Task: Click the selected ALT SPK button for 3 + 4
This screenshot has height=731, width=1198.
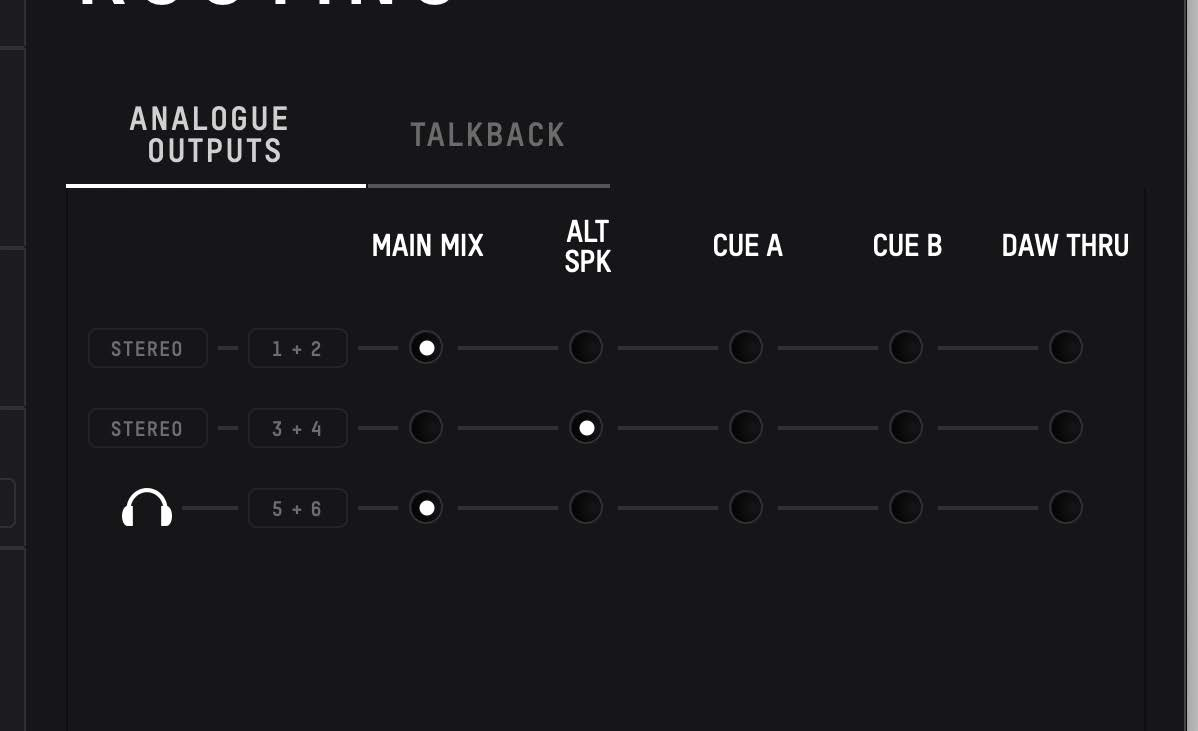Action: 586,427
